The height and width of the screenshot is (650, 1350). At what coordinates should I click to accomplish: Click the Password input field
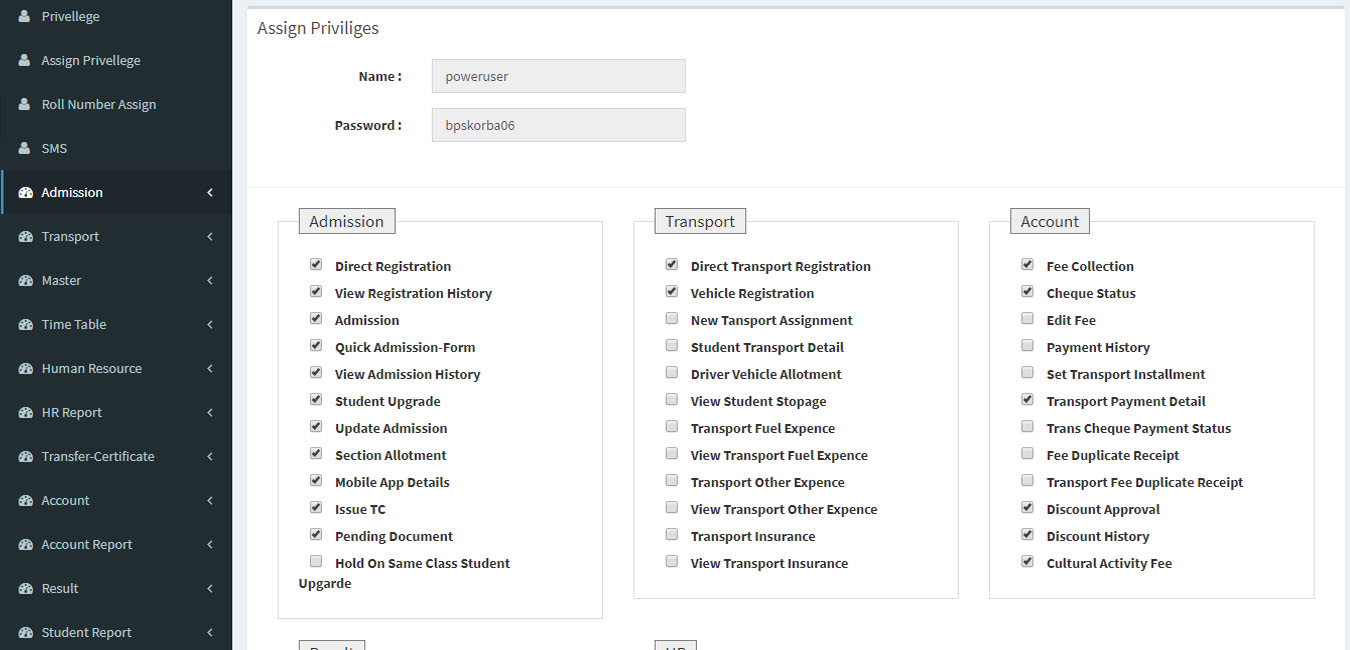point(558,125)
